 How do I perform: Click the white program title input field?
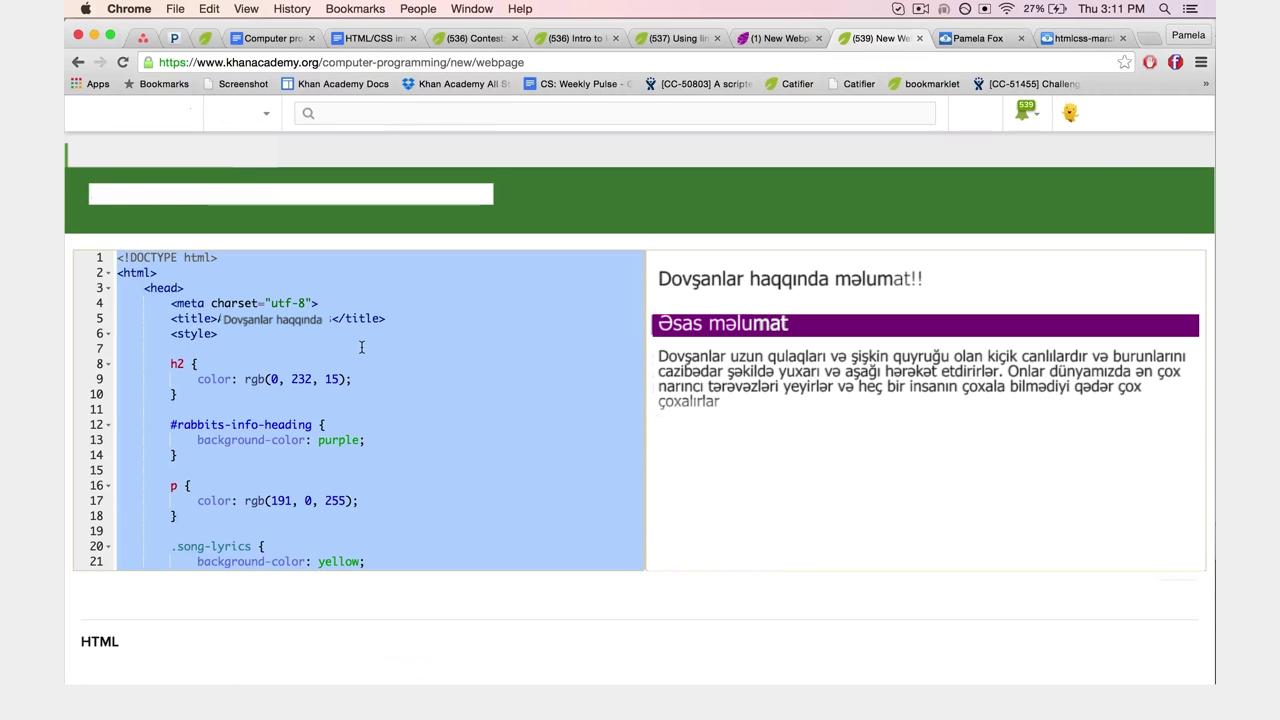click(x=291, y=194)
